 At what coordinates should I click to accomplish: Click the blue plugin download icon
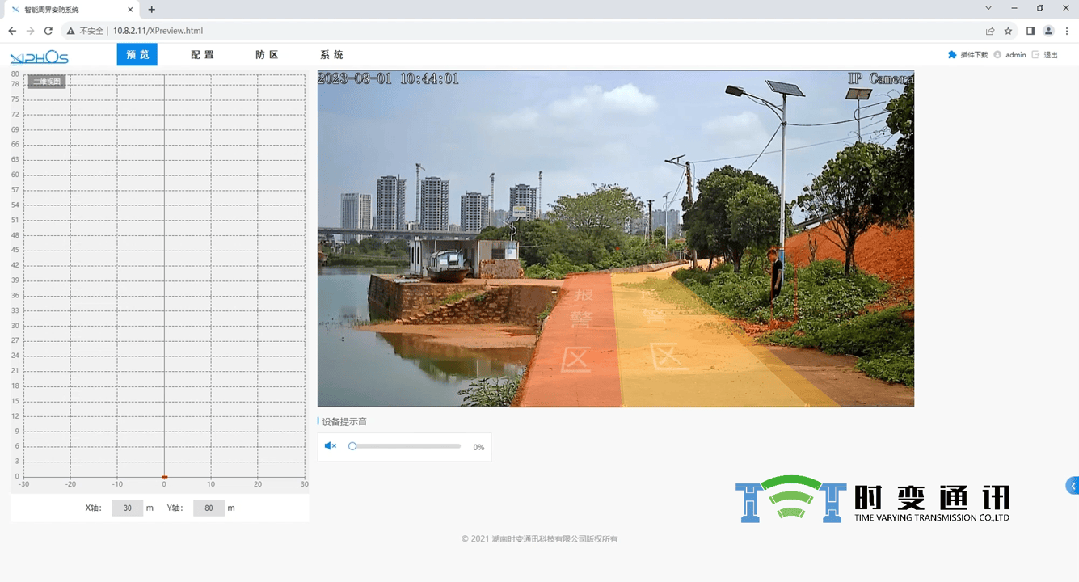pyautogui.click(x=952, y=55)
